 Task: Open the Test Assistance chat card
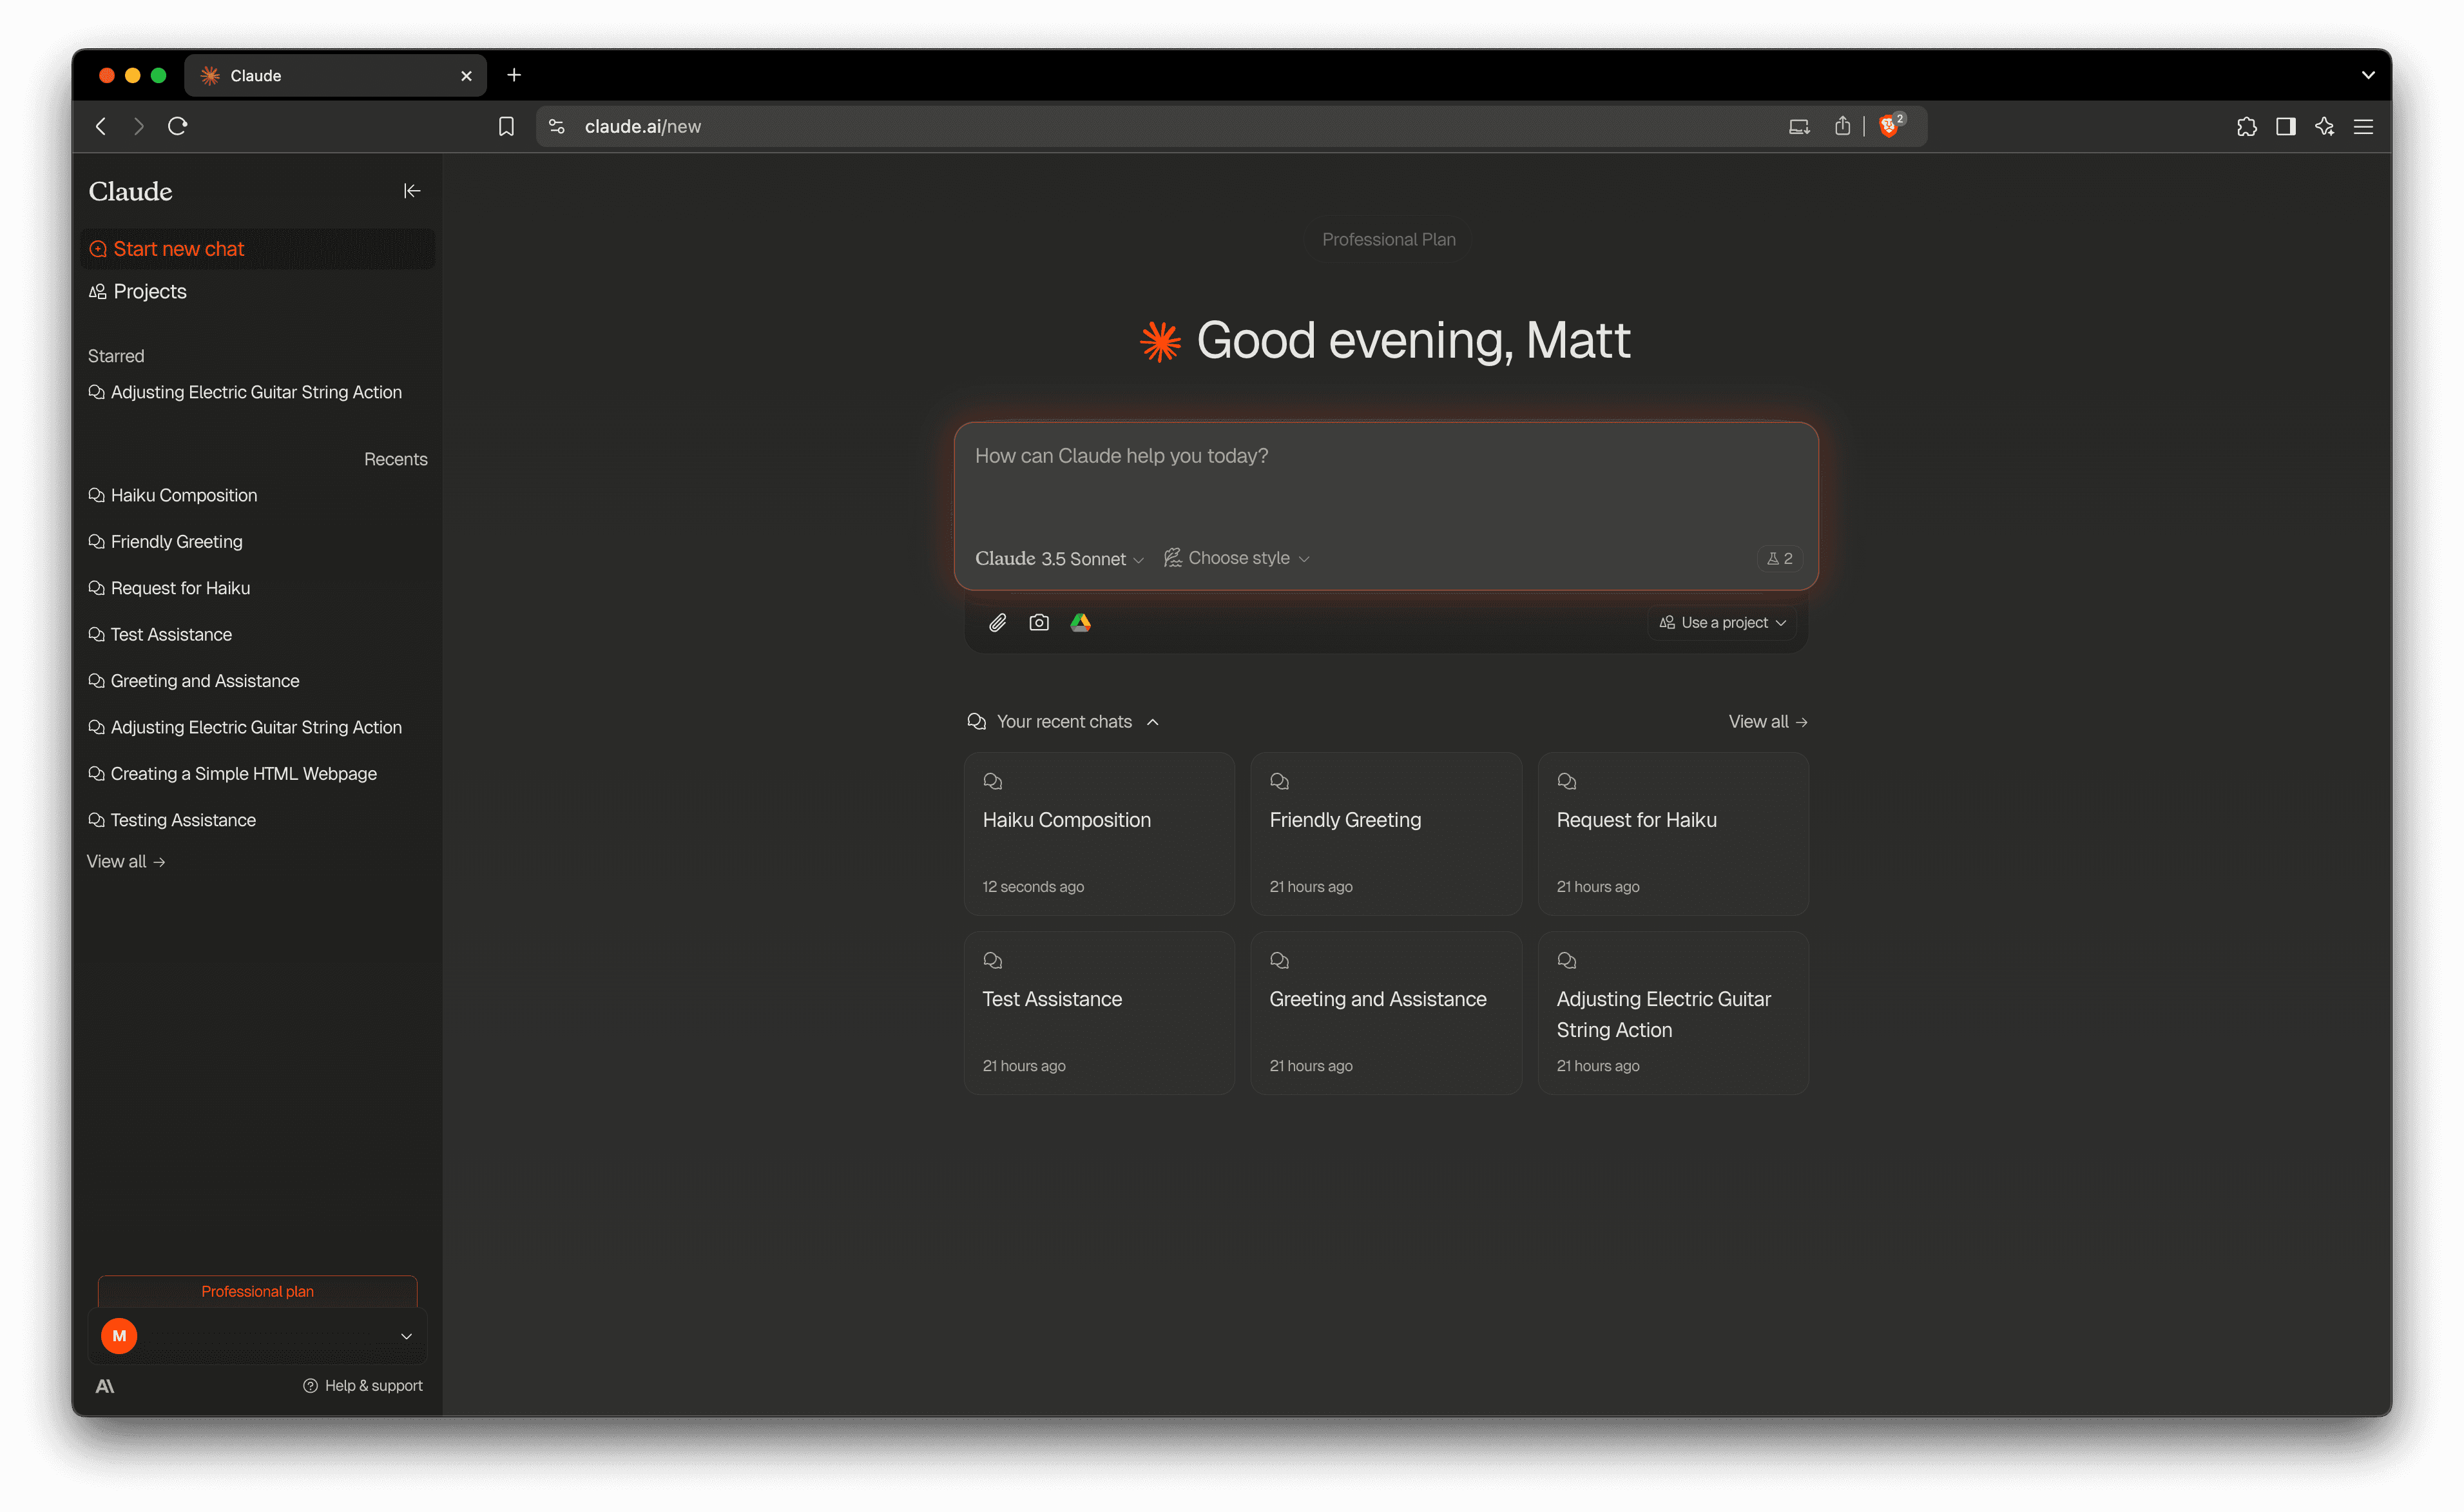click(1099, 1013)
